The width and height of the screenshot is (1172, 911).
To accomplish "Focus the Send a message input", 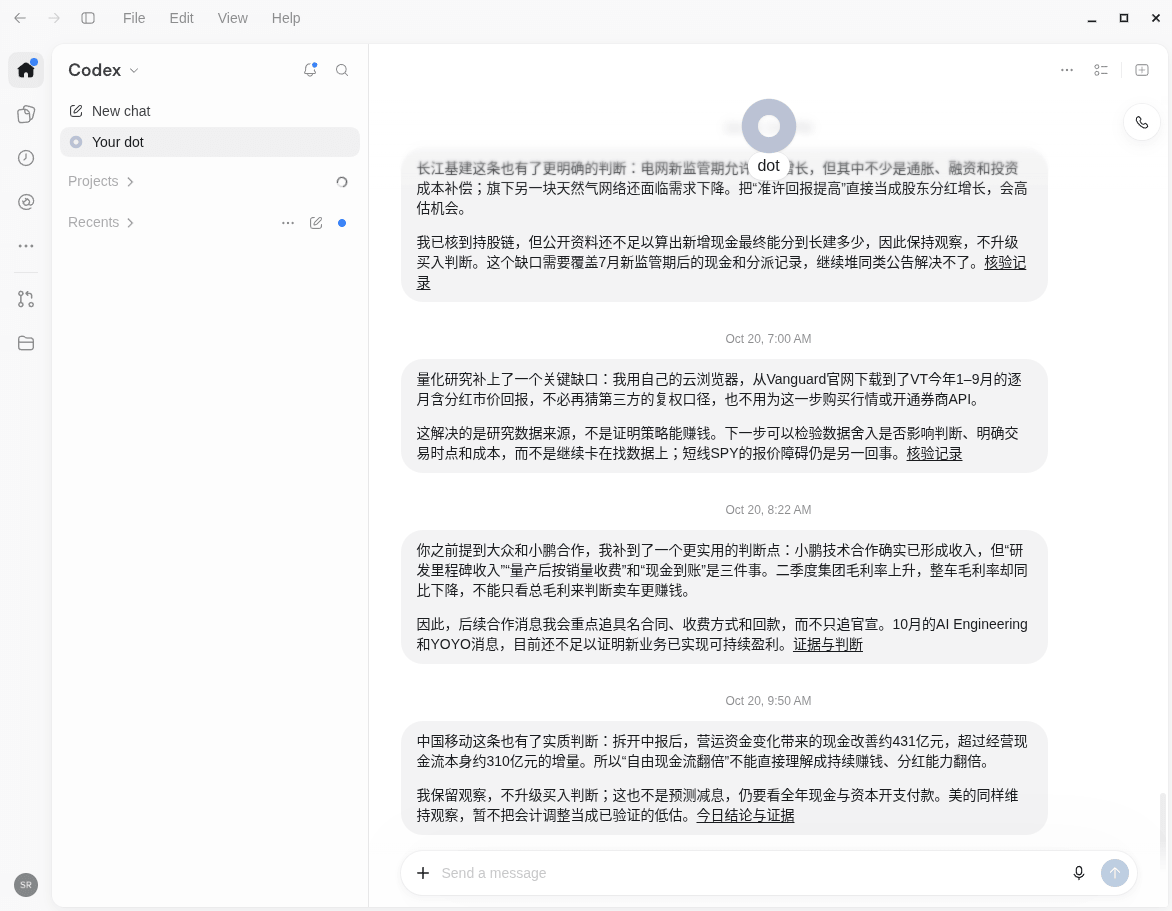I will pyautogui.click(x=747, y=873).
